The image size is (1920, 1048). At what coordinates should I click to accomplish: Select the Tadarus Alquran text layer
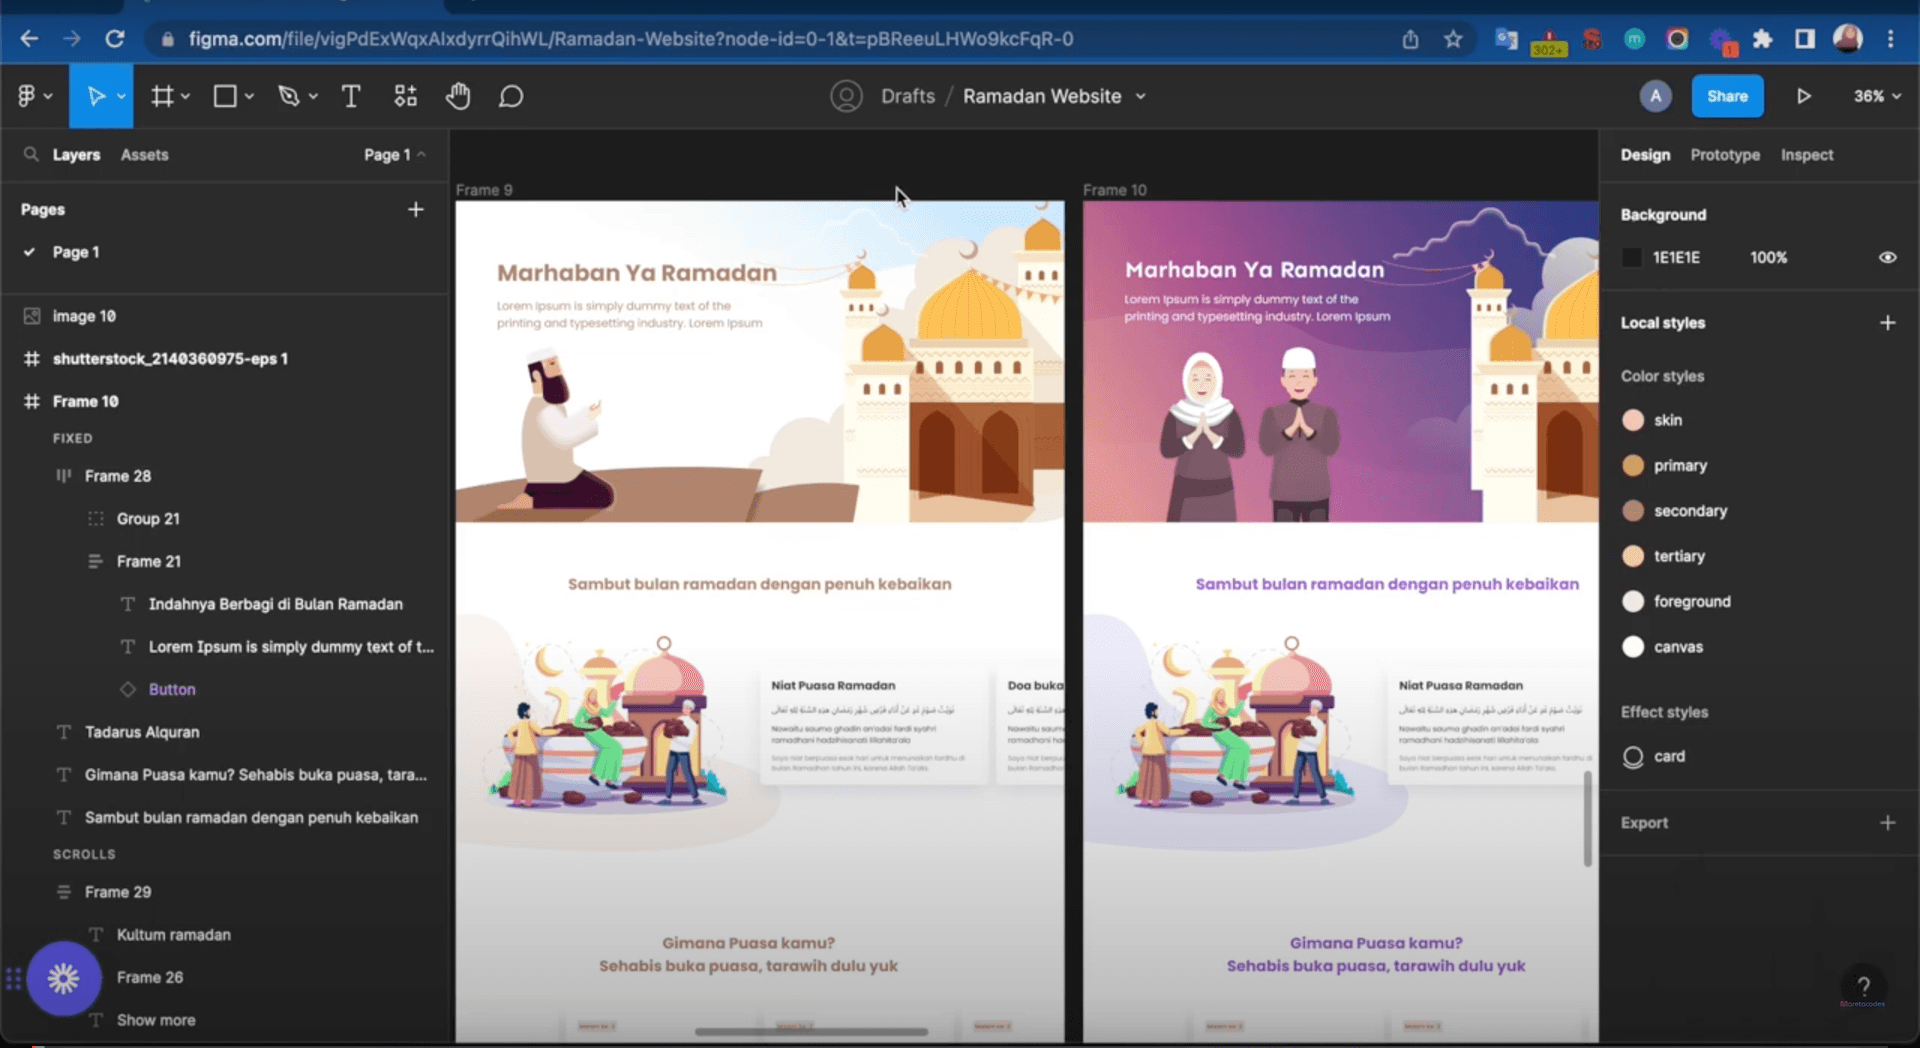click(x=142, y=732)
